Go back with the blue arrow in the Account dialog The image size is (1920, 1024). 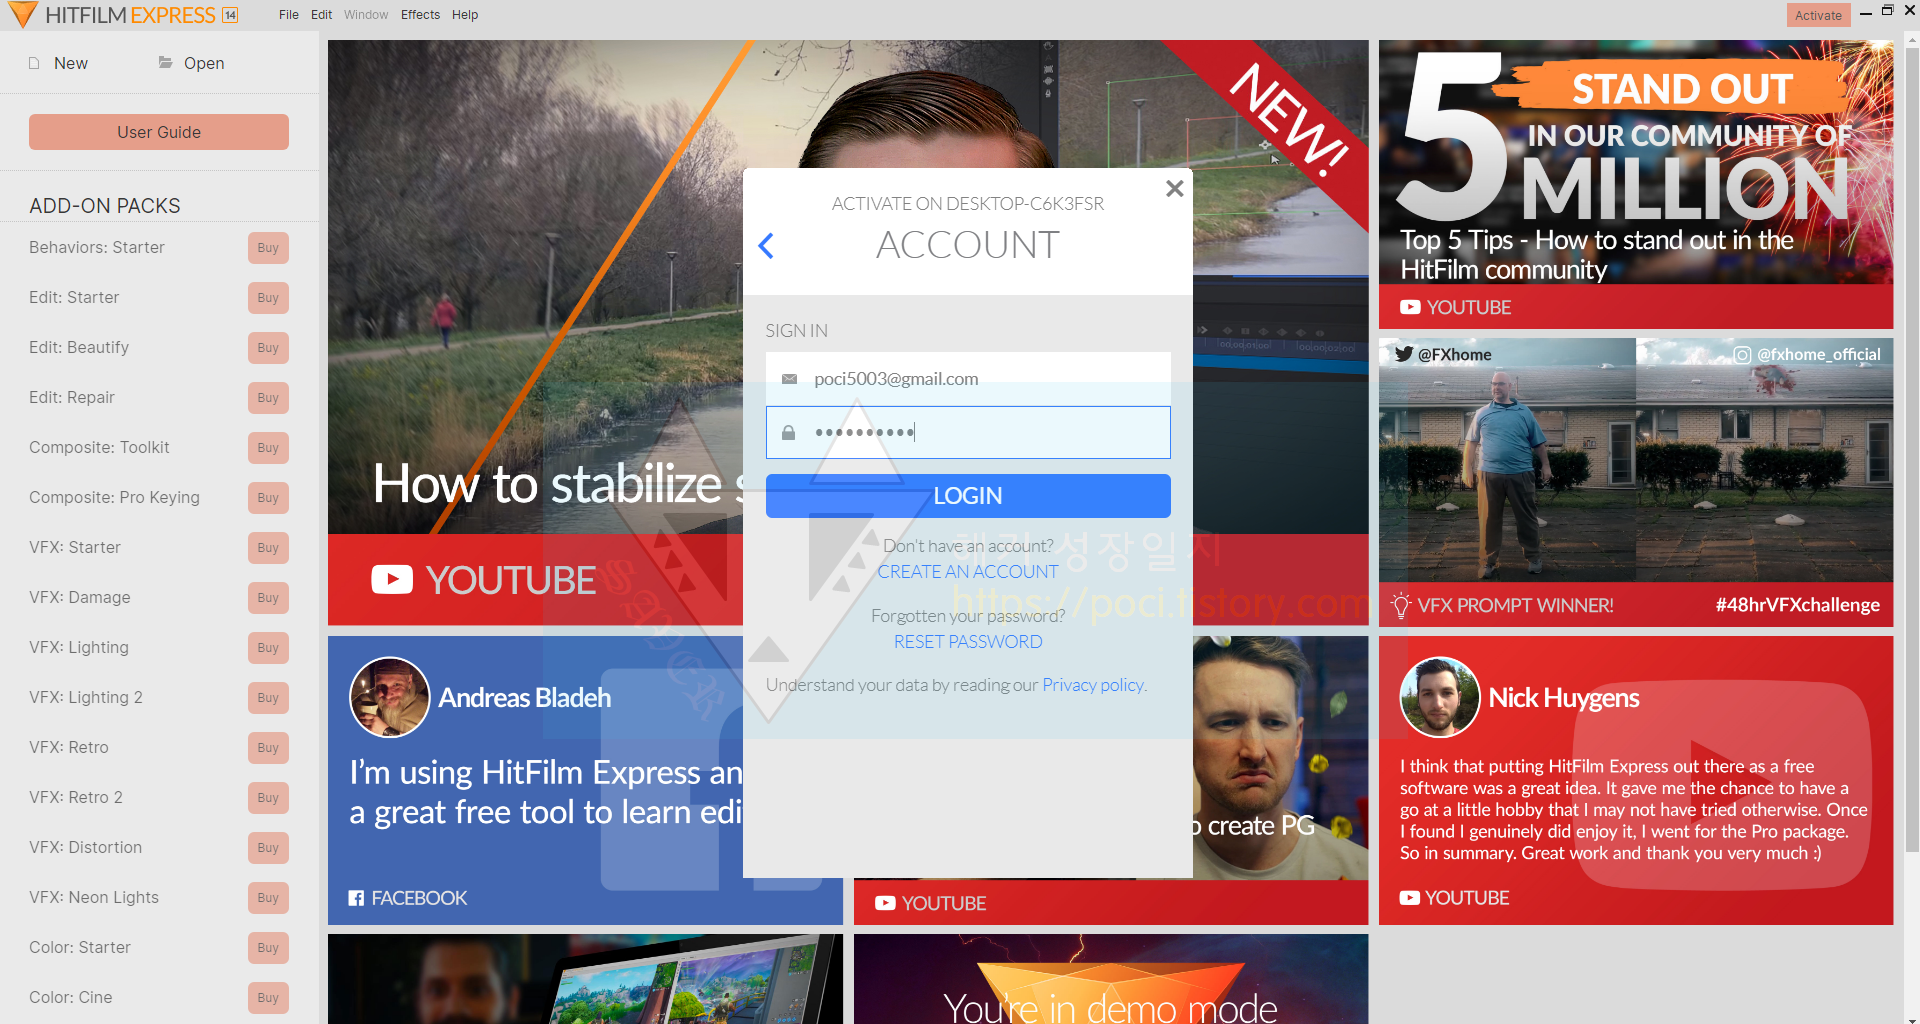pos(766,246)
